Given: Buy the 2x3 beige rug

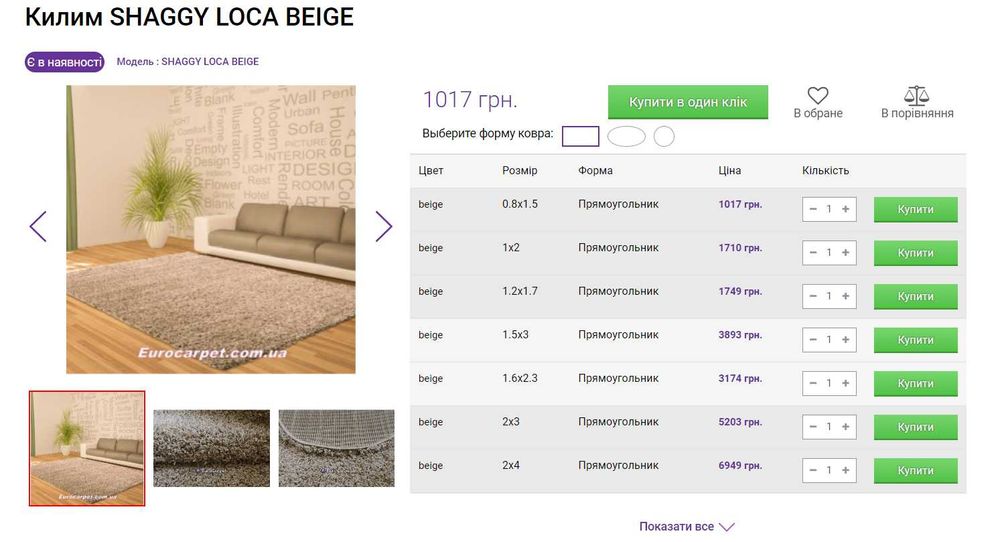Looking at the screenshot, I should click(915, 427).
